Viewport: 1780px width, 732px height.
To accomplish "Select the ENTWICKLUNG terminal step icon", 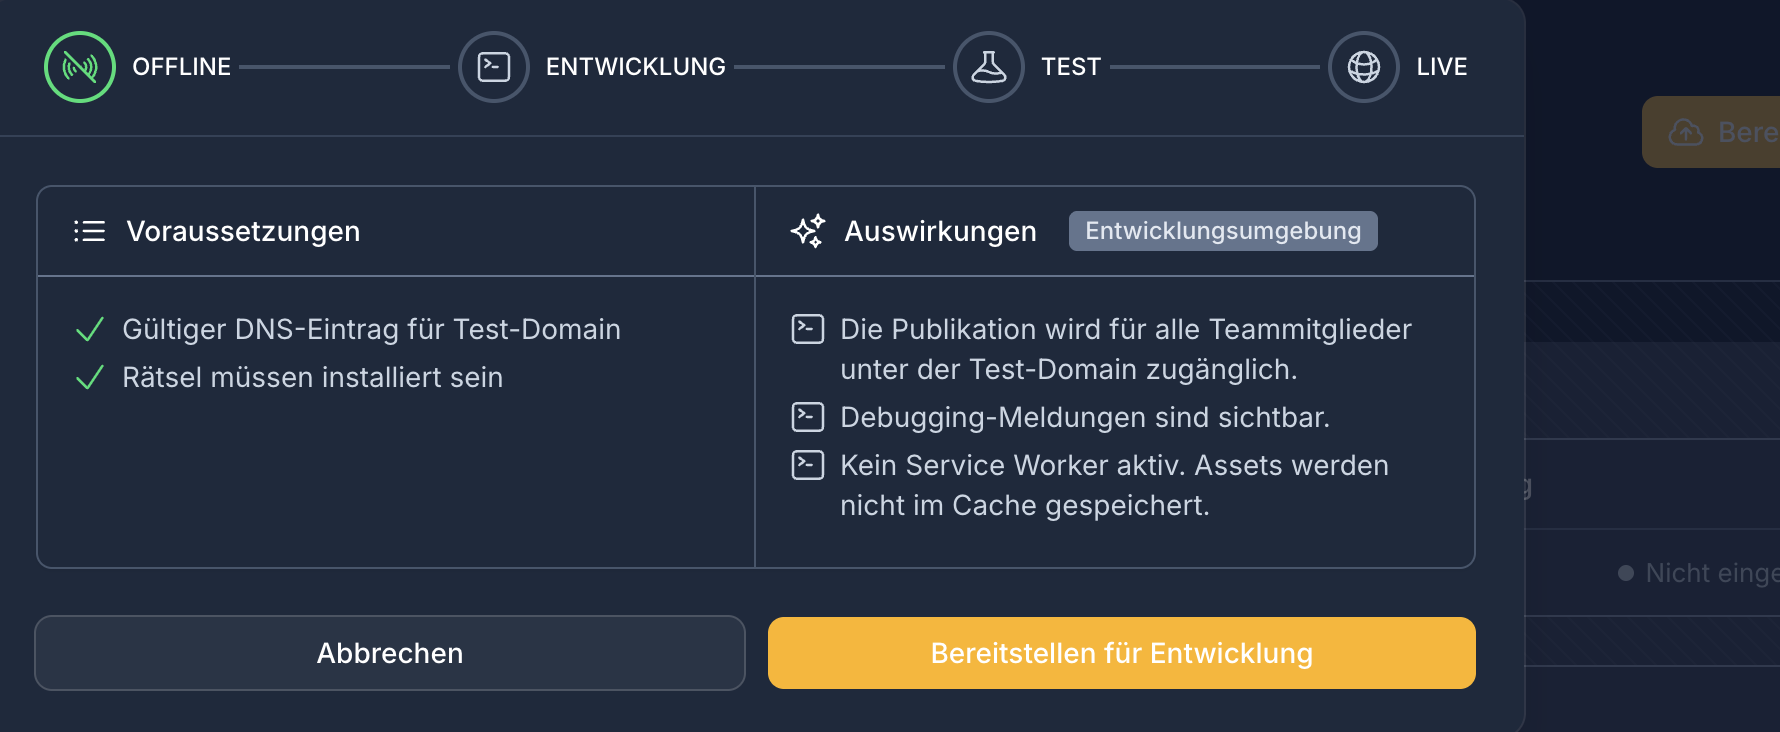I will [x=494, y=67].
